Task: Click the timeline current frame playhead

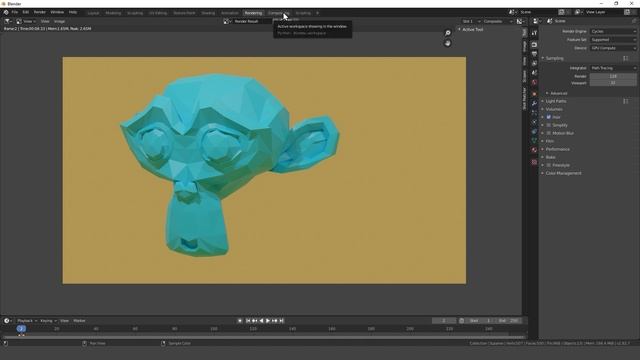Action: [x=21, y=329]
